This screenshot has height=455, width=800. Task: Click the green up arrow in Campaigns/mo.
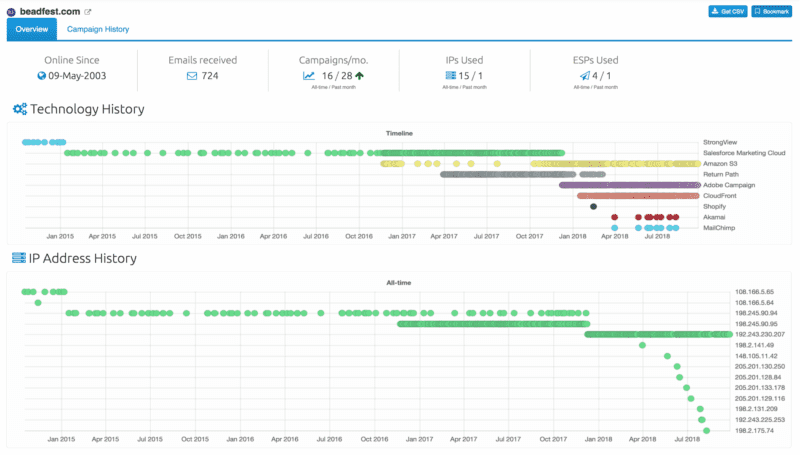coord(359,75)
